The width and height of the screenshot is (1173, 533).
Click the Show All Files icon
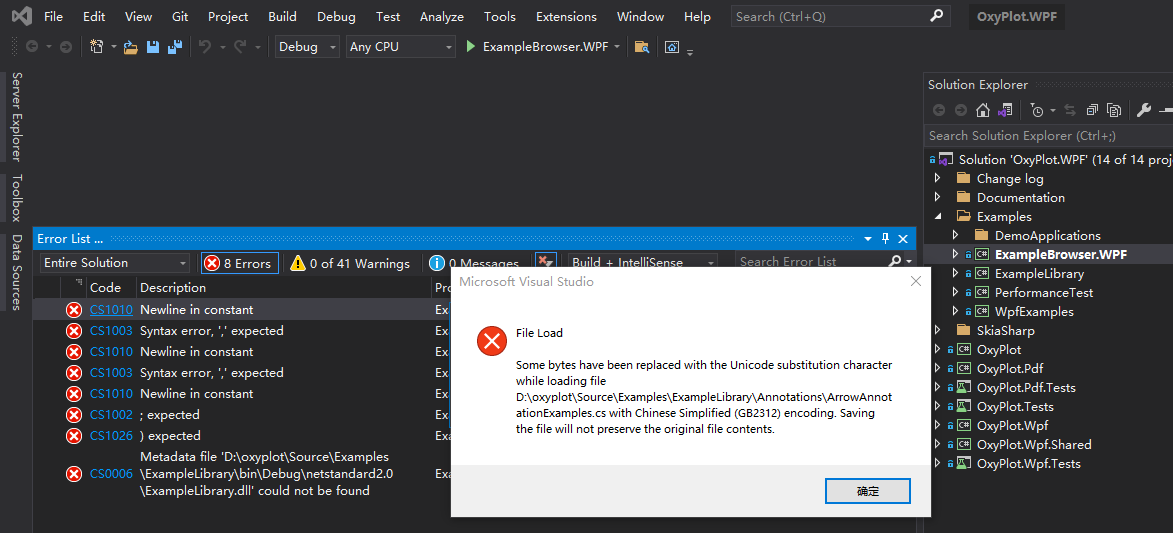point(1114,111)
